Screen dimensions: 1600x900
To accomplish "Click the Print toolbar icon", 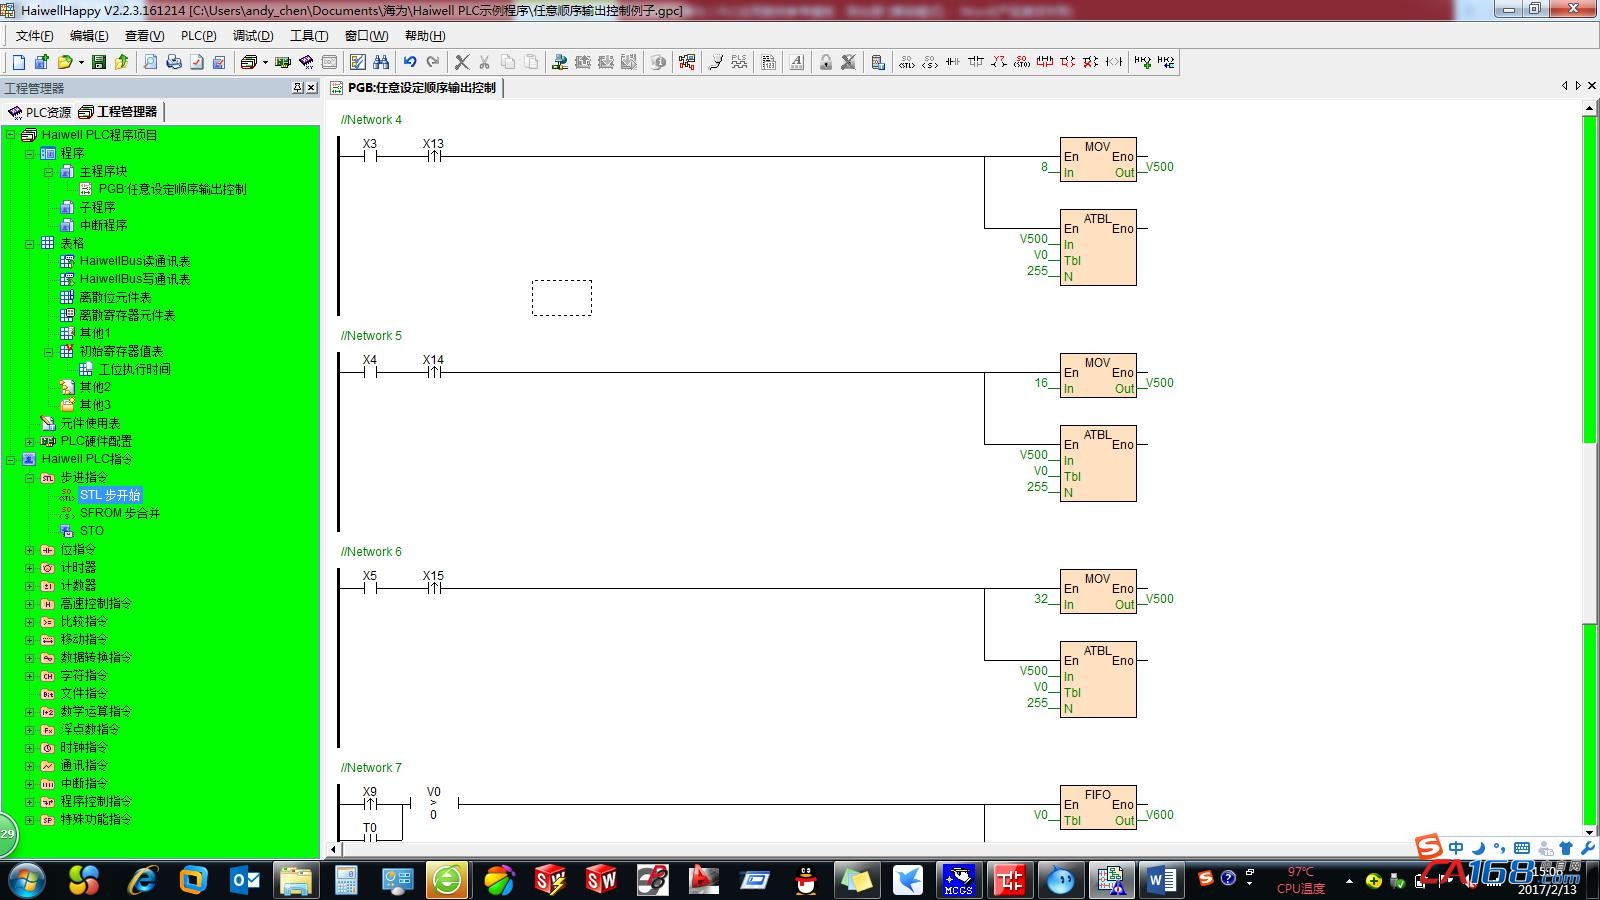I will tap(174, 62).
